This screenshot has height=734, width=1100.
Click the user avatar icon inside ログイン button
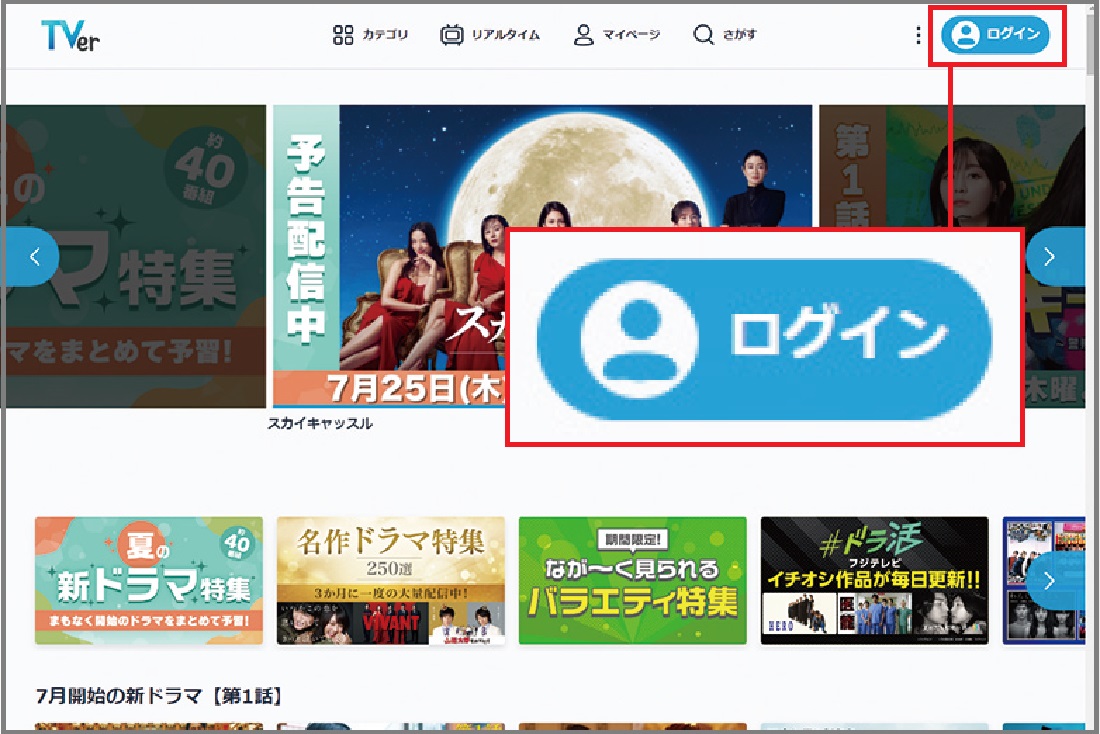point(965,36)
